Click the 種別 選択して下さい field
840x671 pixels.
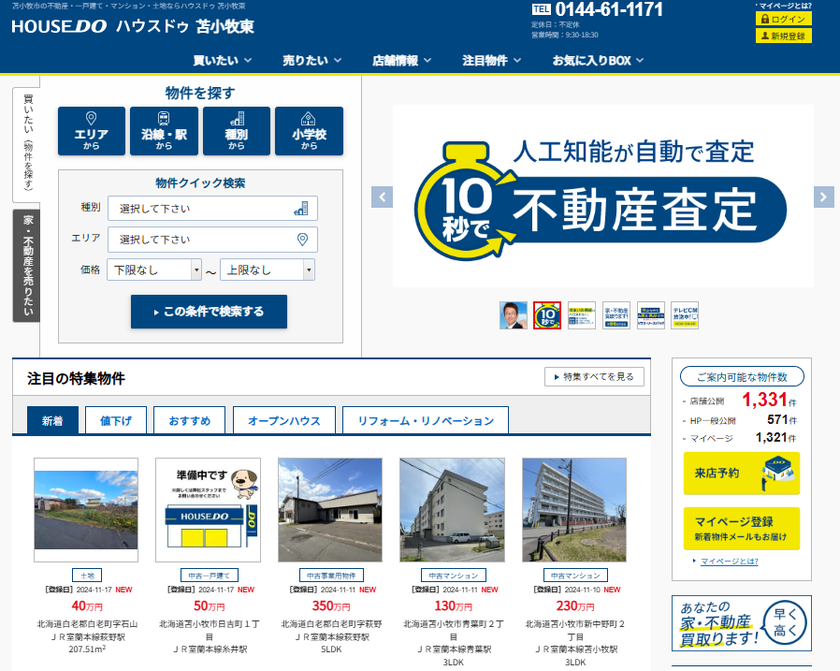click(x=212, y=209)
